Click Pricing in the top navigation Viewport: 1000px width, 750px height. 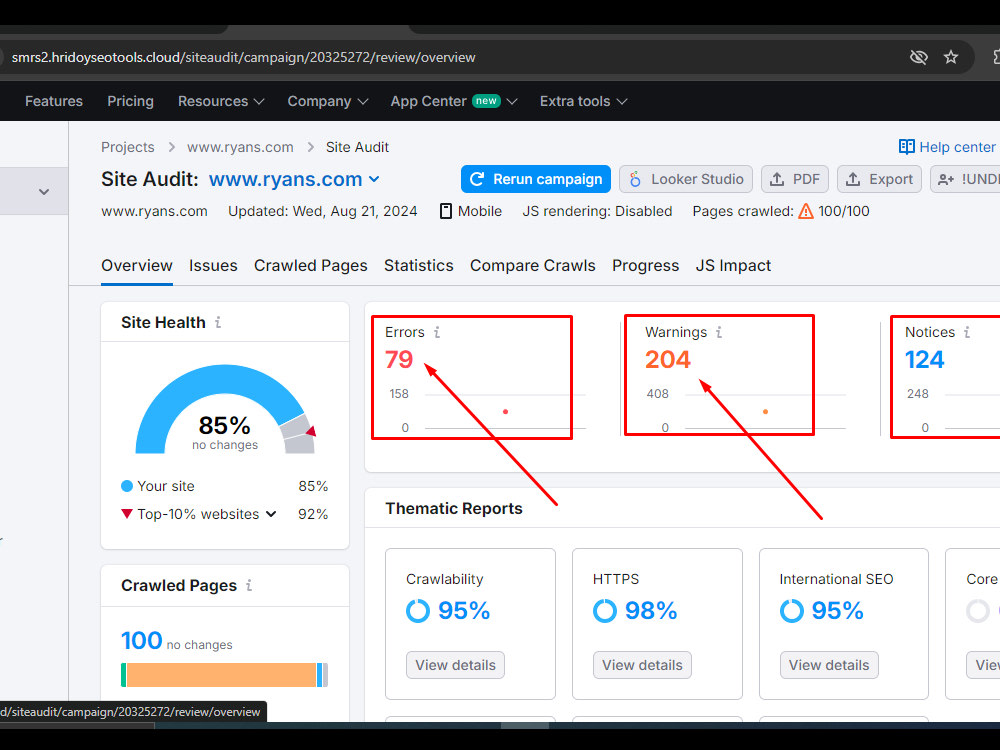(130, 101)
